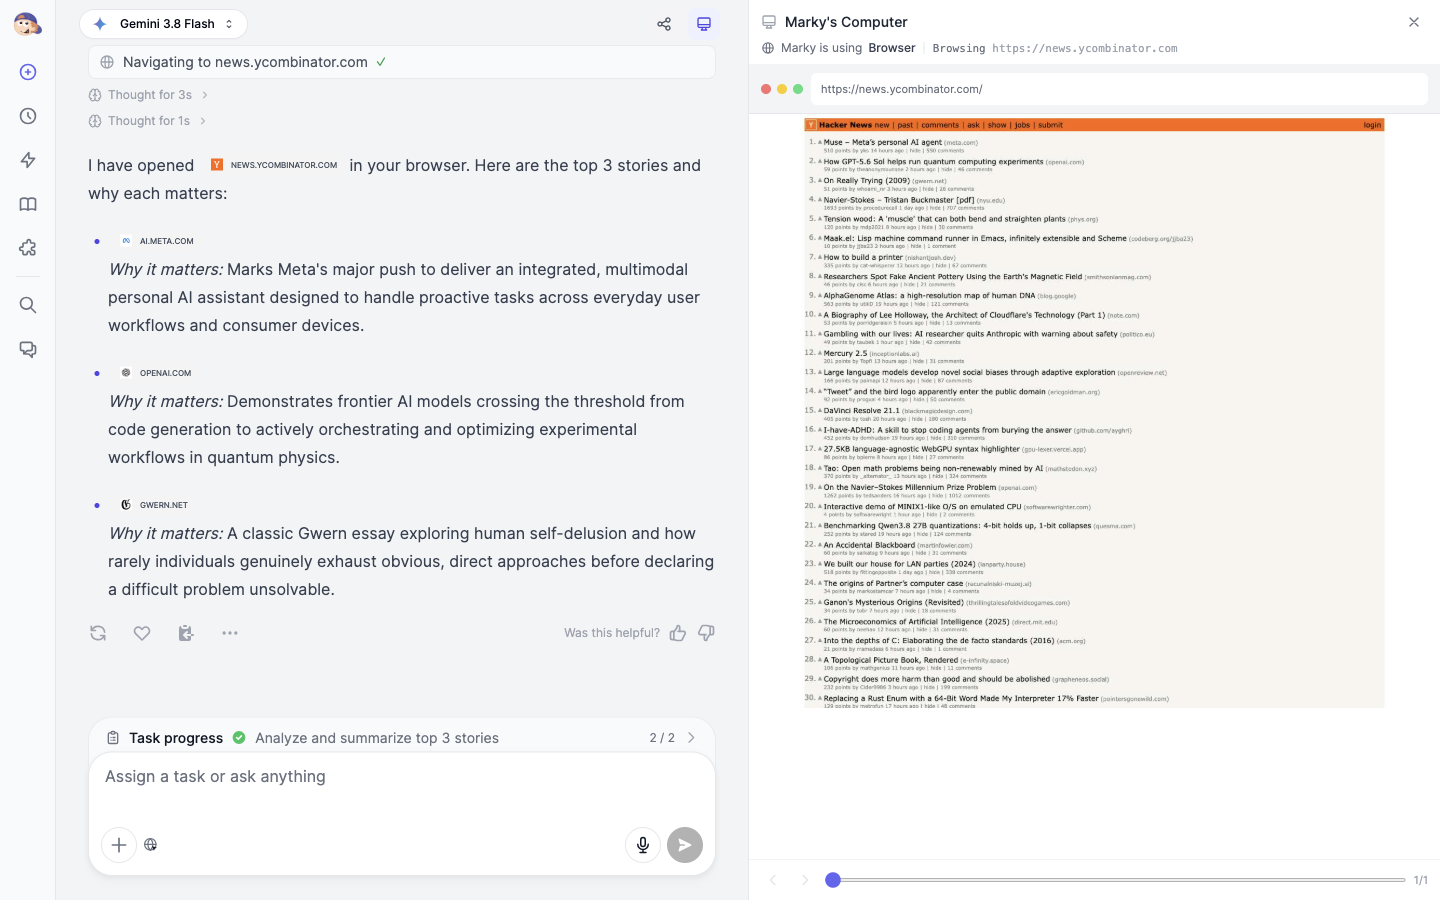Viewport: 1440px width, 900px height.
Task: Click the previous step arrow in the computer timeline
Action: (x=773, y=880)
